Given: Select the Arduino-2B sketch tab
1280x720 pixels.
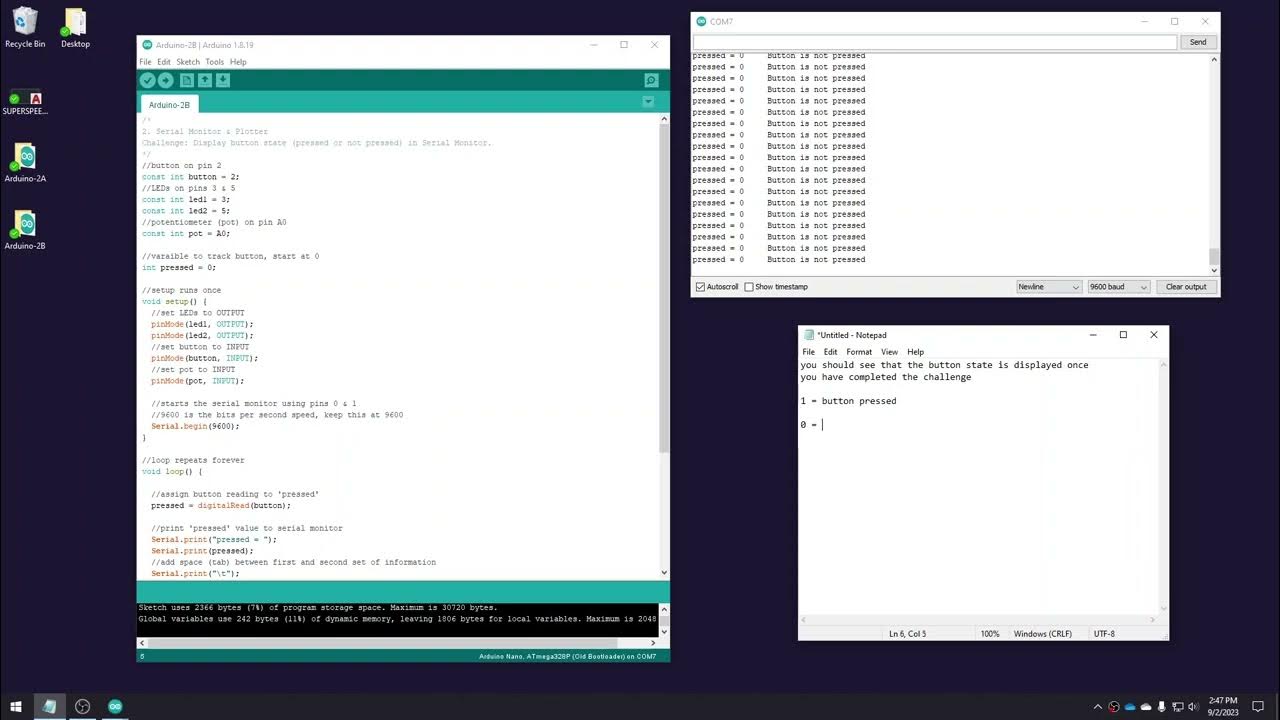Looking at the screenshot, I should coord(169,105).
